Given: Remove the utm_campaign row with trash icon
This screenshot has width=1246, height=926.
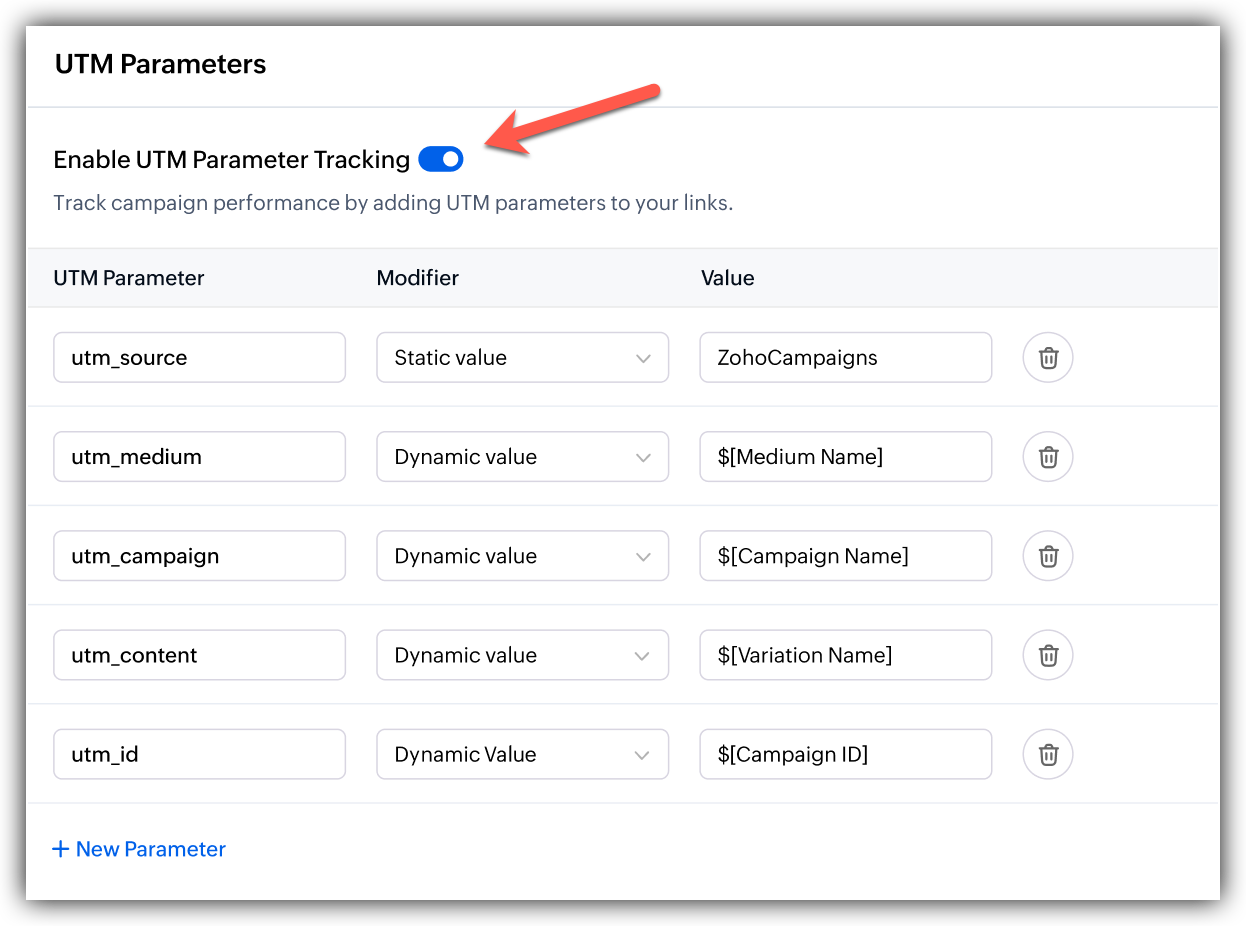Looking at the screenshot, I should (1048, 556).
